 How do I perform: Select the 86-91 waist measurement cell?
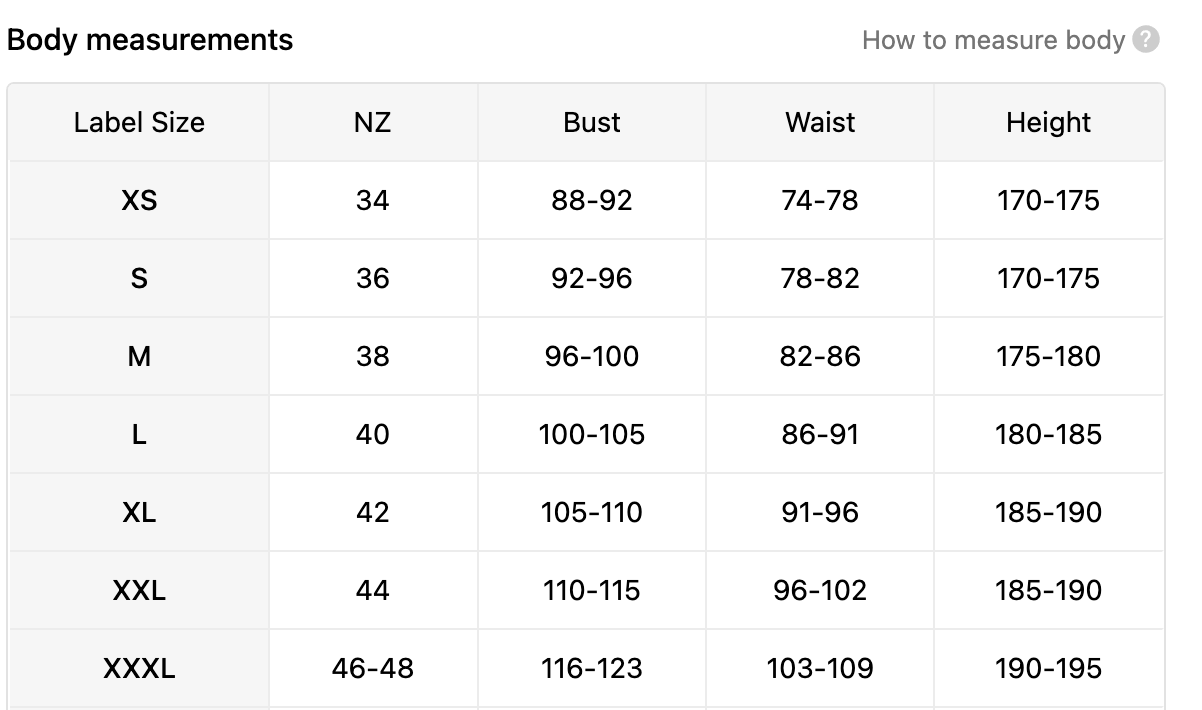(x=820, y=434)
